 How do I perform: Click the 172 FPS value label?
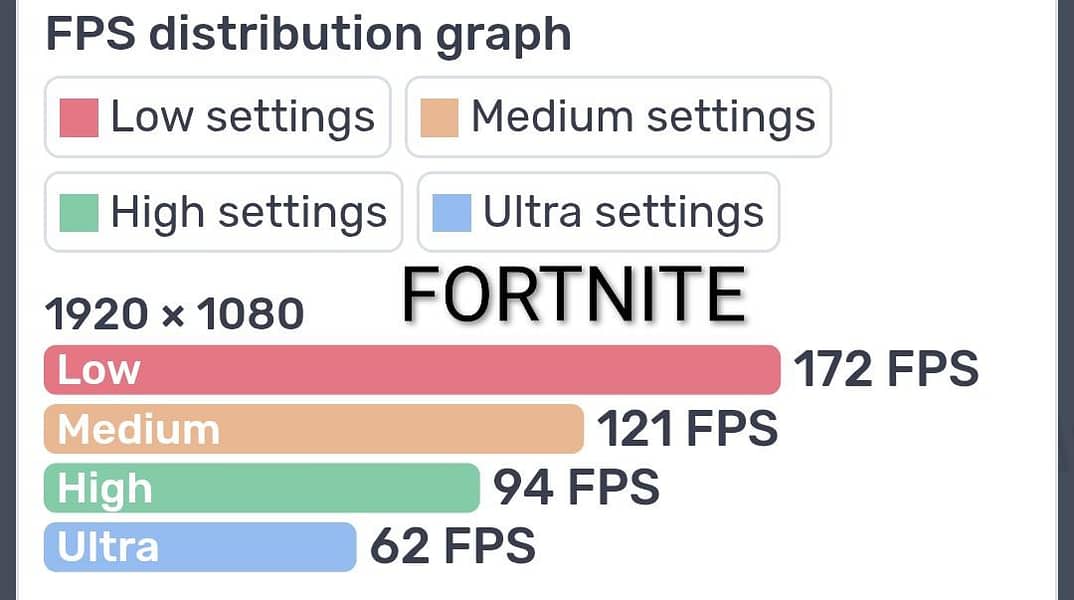[886, 370]
